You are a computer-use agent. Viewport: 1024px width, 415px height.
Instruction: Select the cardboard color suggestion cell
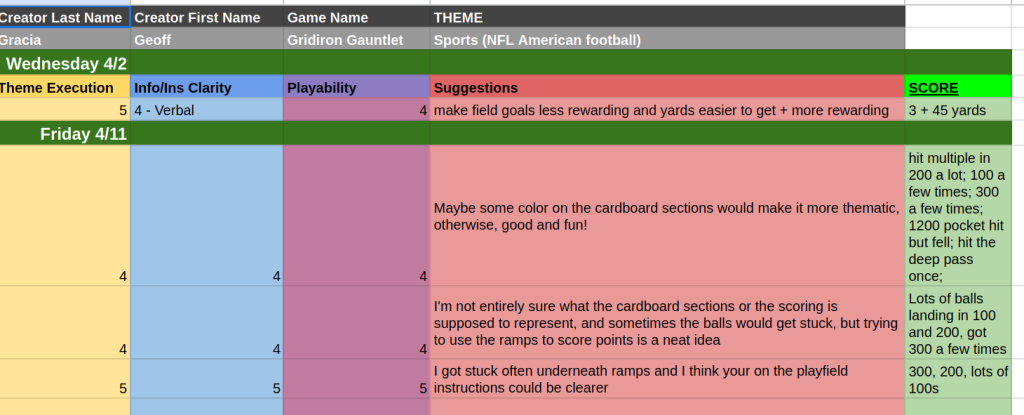pos(666,216)
